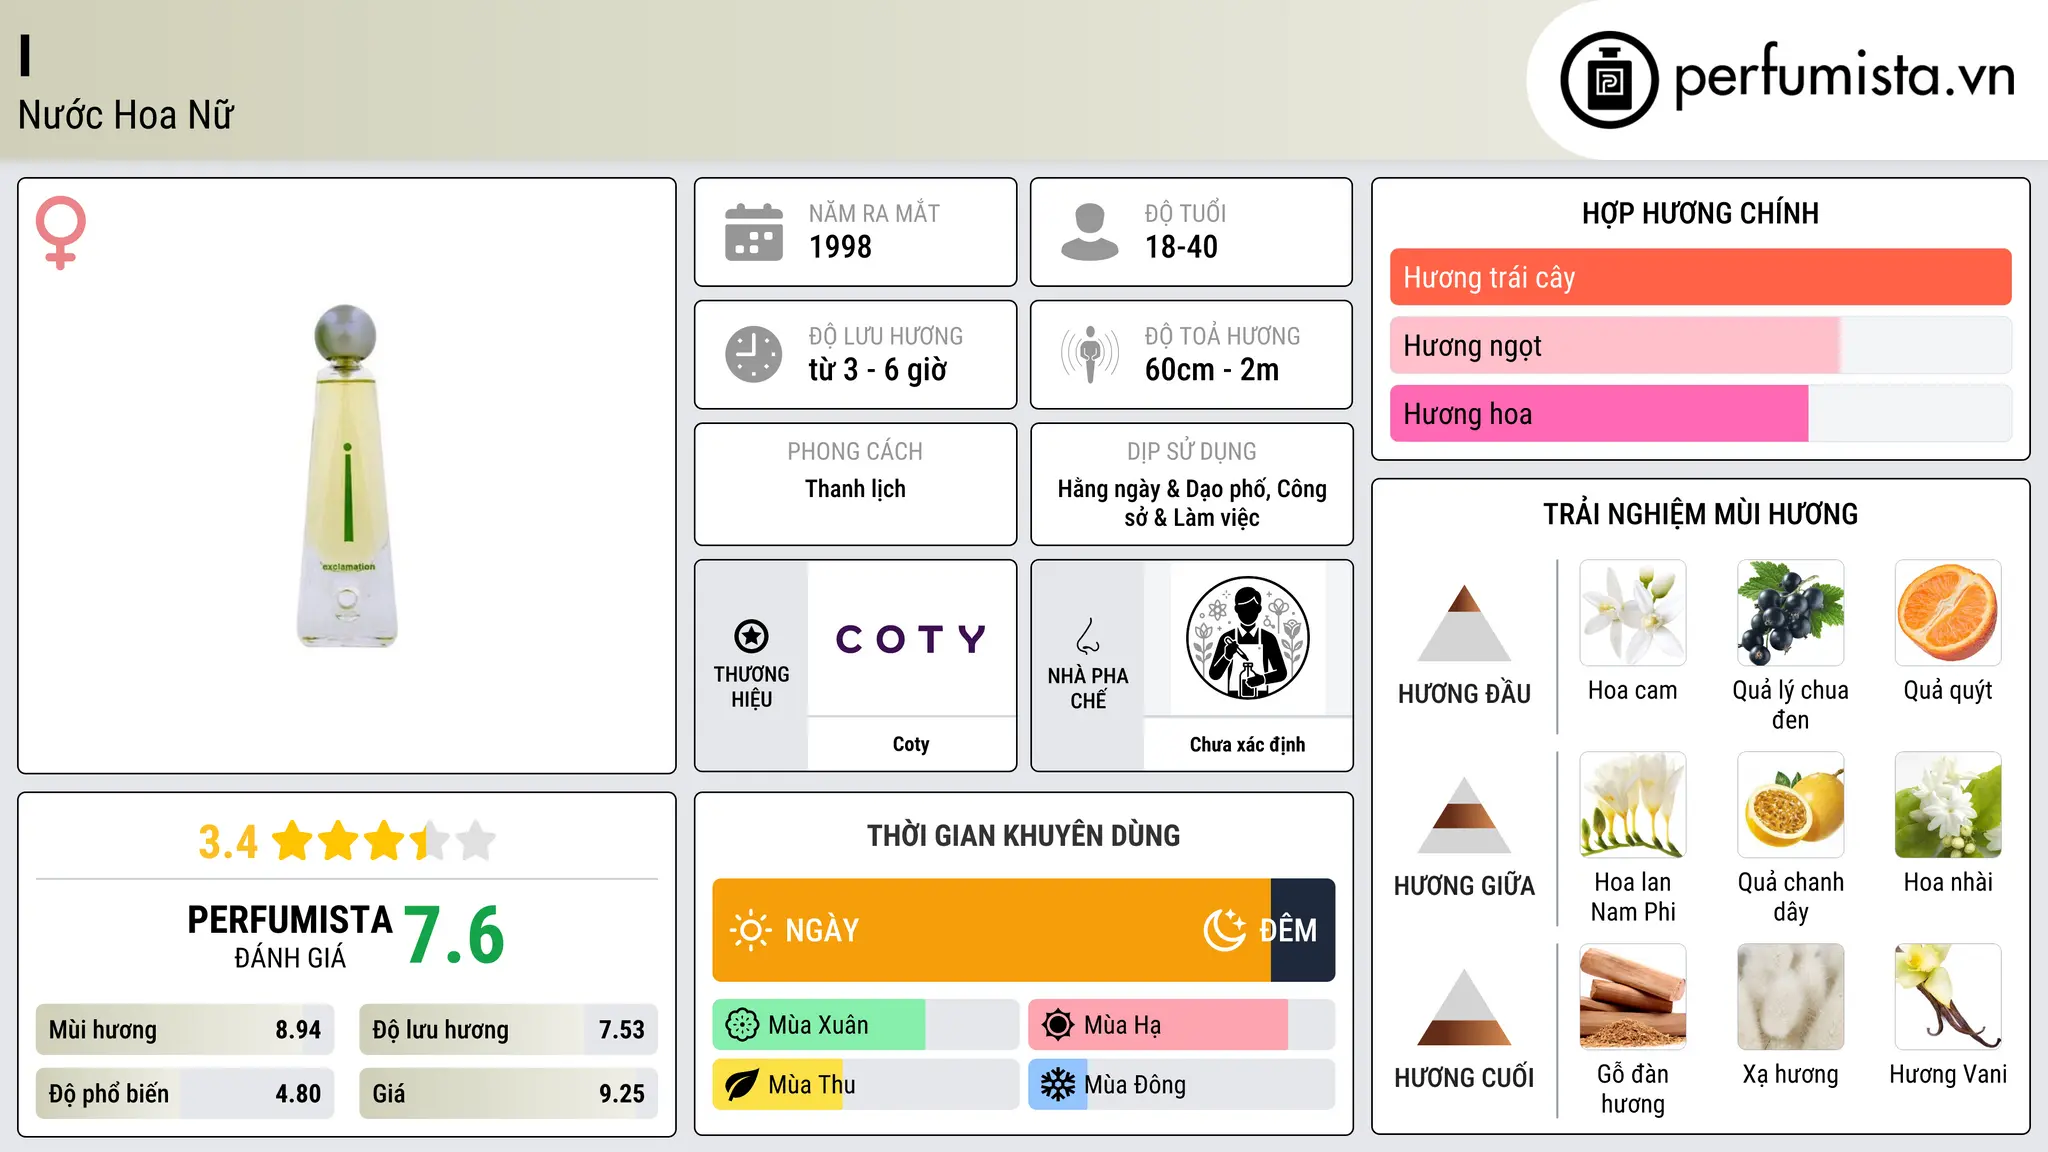Click the Mùi hương 8.94 score bar

pos(185,1030)
